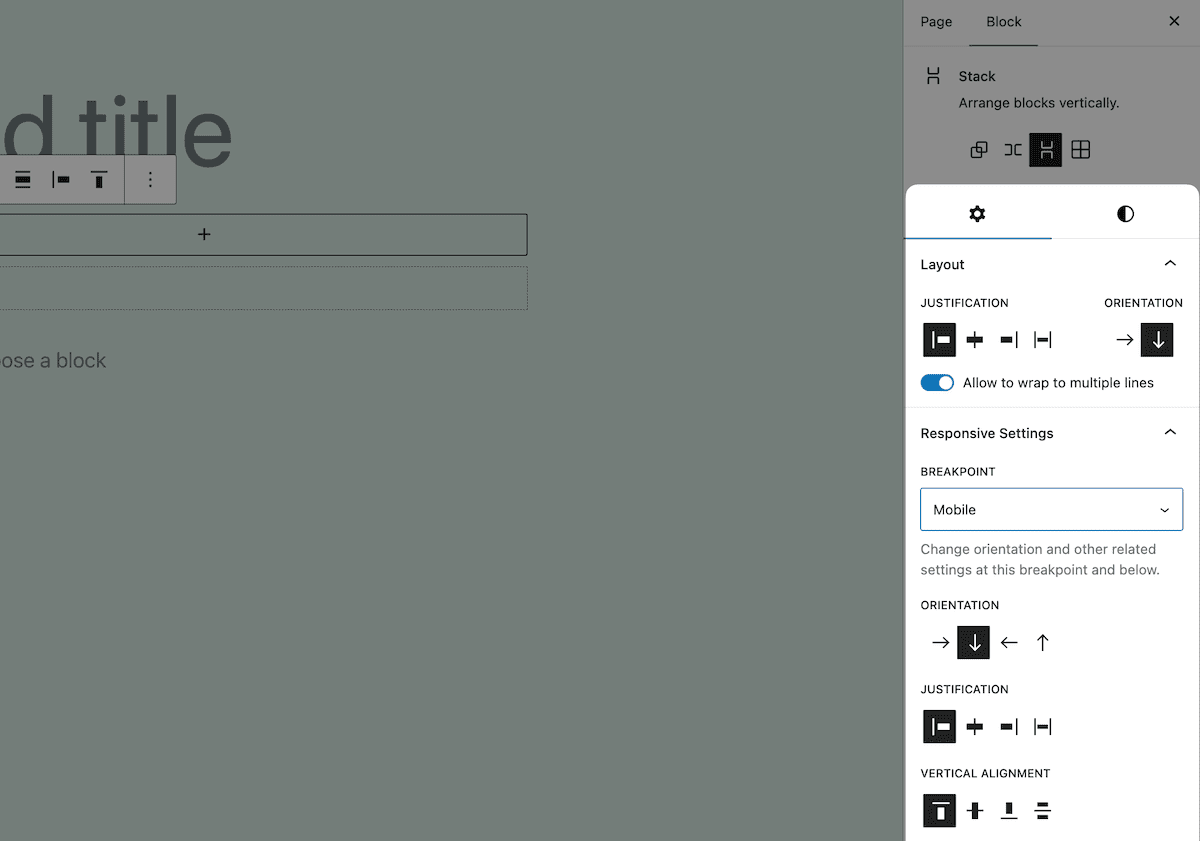
Task: Open the Styles half-circle tab
Action: pyautogui.click(x=1125, y=214)
